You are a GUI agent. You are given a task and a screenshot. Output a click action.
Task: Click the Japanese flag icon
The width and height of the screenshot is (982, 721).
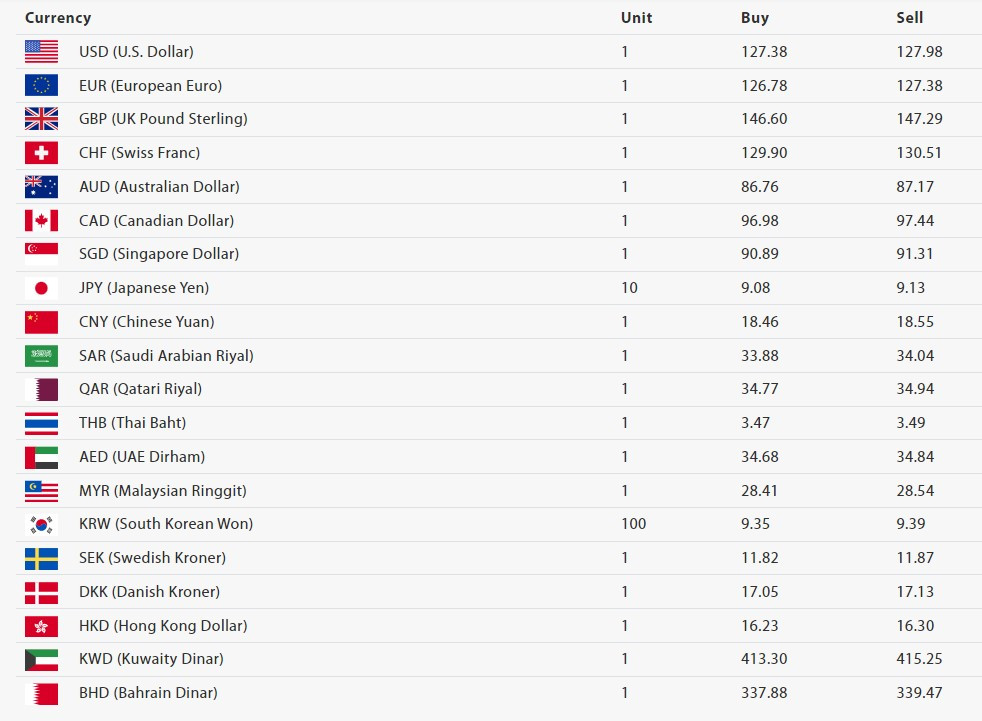tap(41, 288)
